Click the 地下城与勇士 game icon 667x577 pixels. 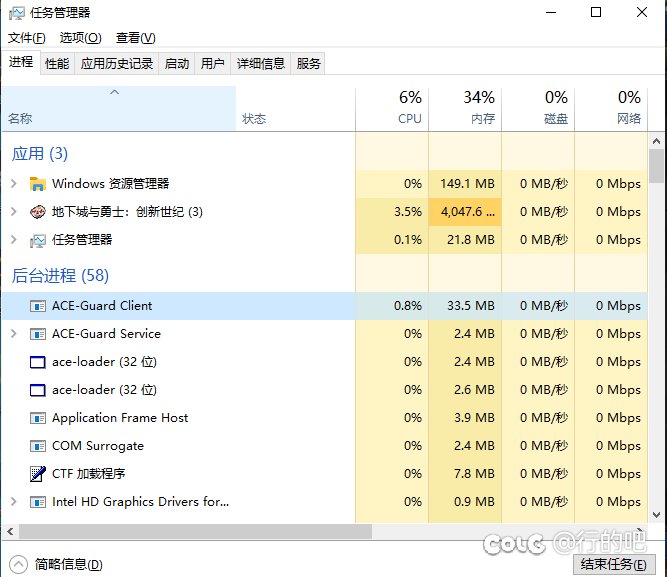38,212
